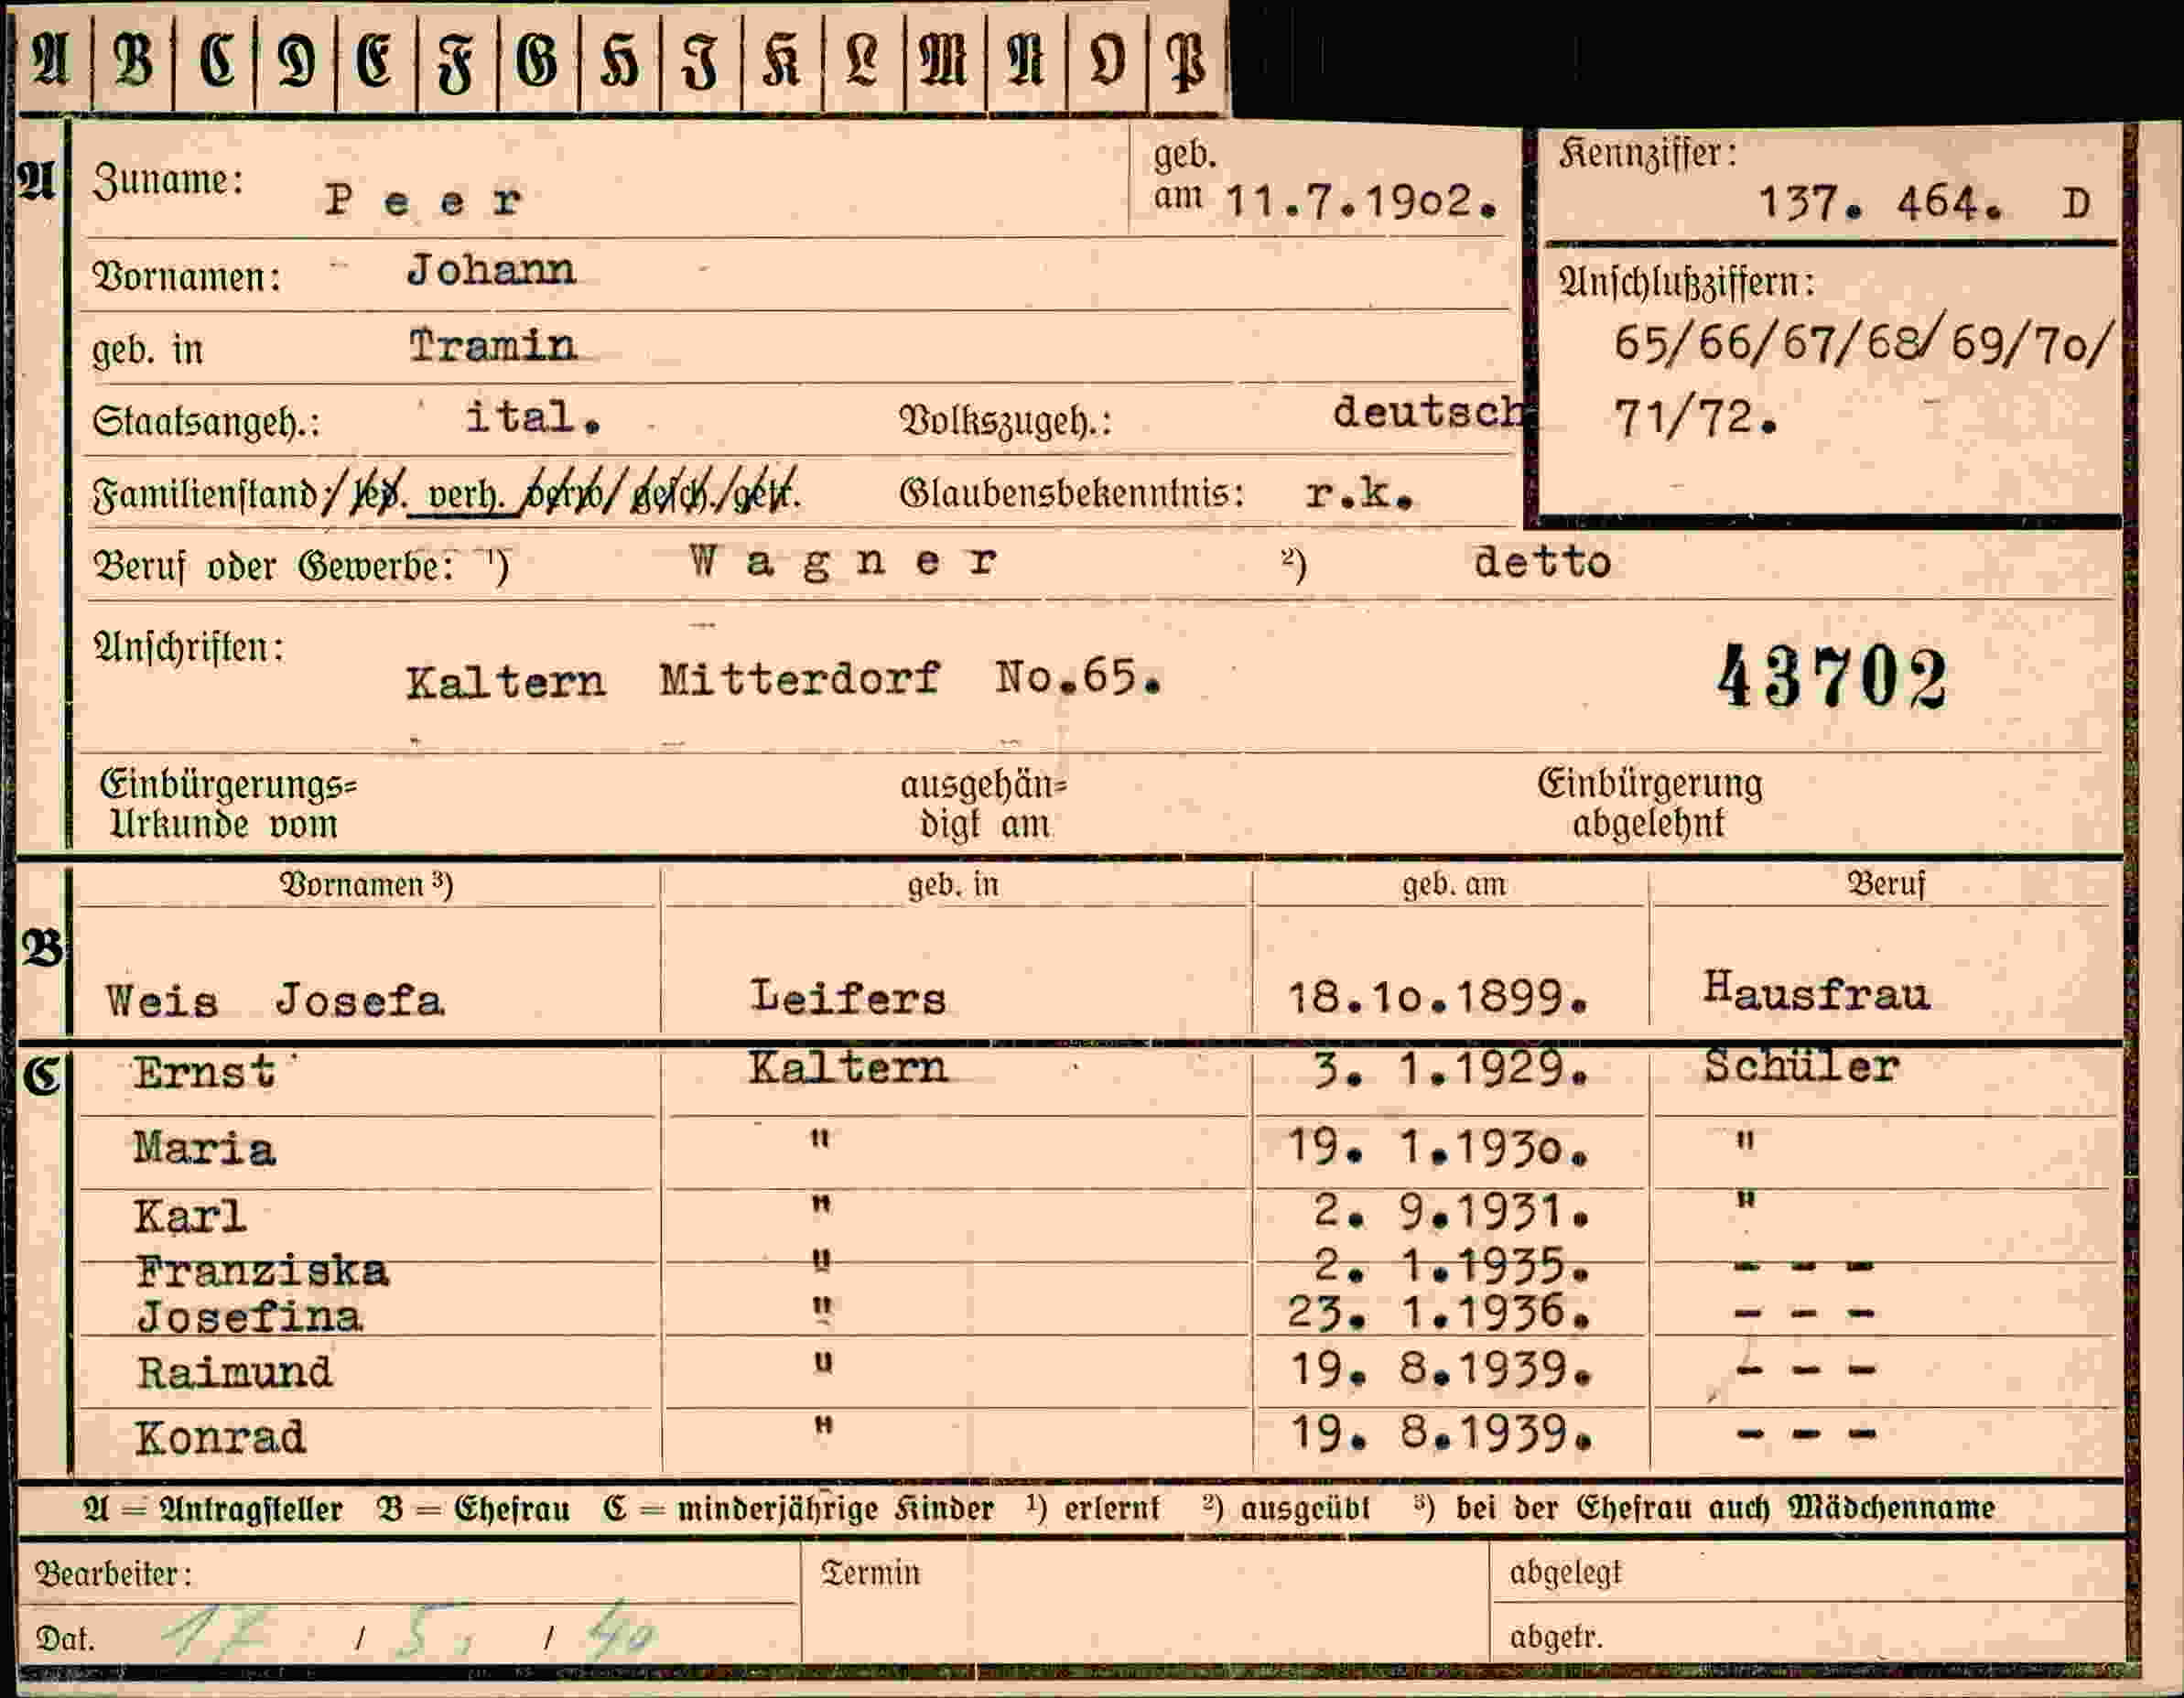The height and width of the screenshot is (1698, 2184).
Task: Click Raimund's birth date '19. 8.1939.'
Action: [x=1440, y=1369]
